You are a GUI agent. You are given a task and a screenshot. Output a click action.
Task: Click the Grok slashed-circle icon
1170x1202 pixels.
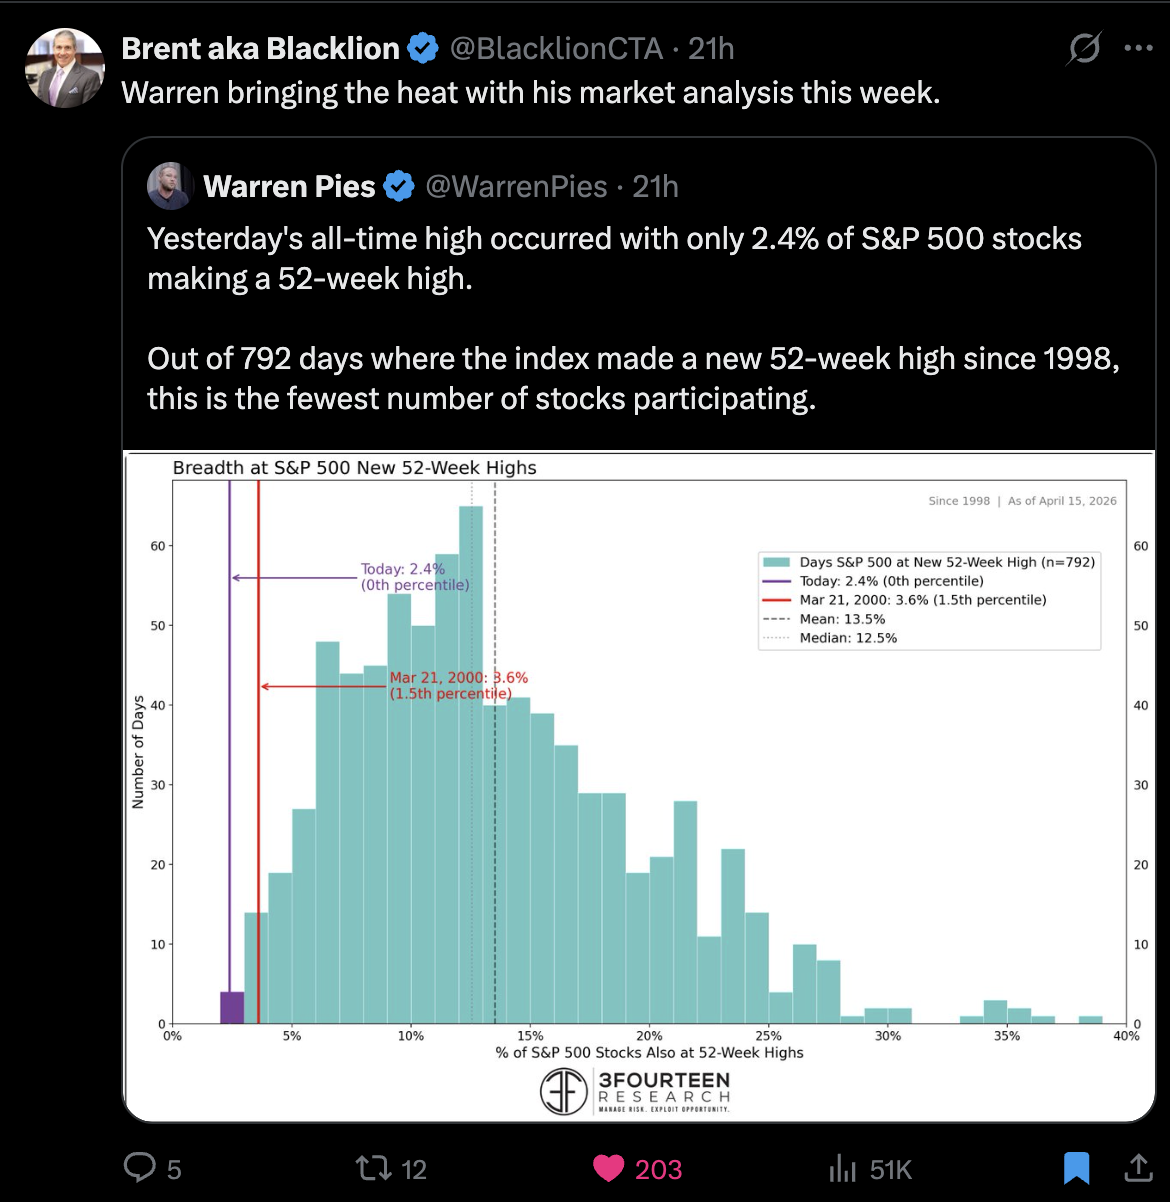1084,48
